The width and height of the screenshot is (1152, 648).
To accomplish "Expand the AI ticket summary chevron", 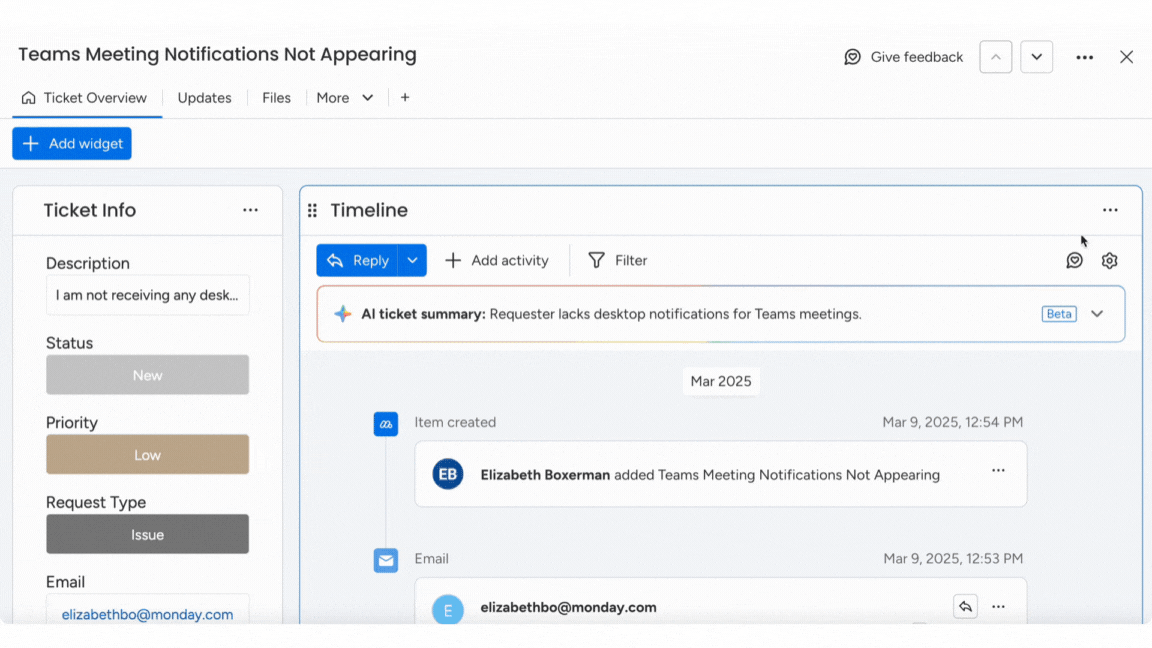I will click(1097, 314).
